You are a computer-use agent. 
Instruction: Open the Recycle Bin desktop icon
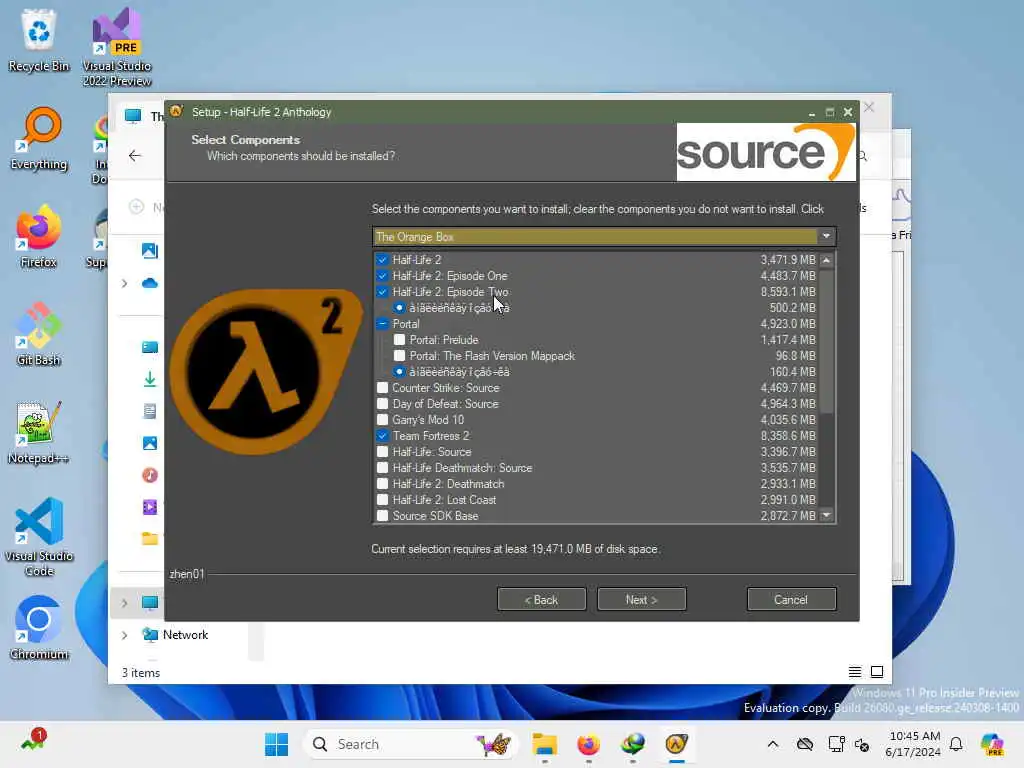tap(39, 40)
